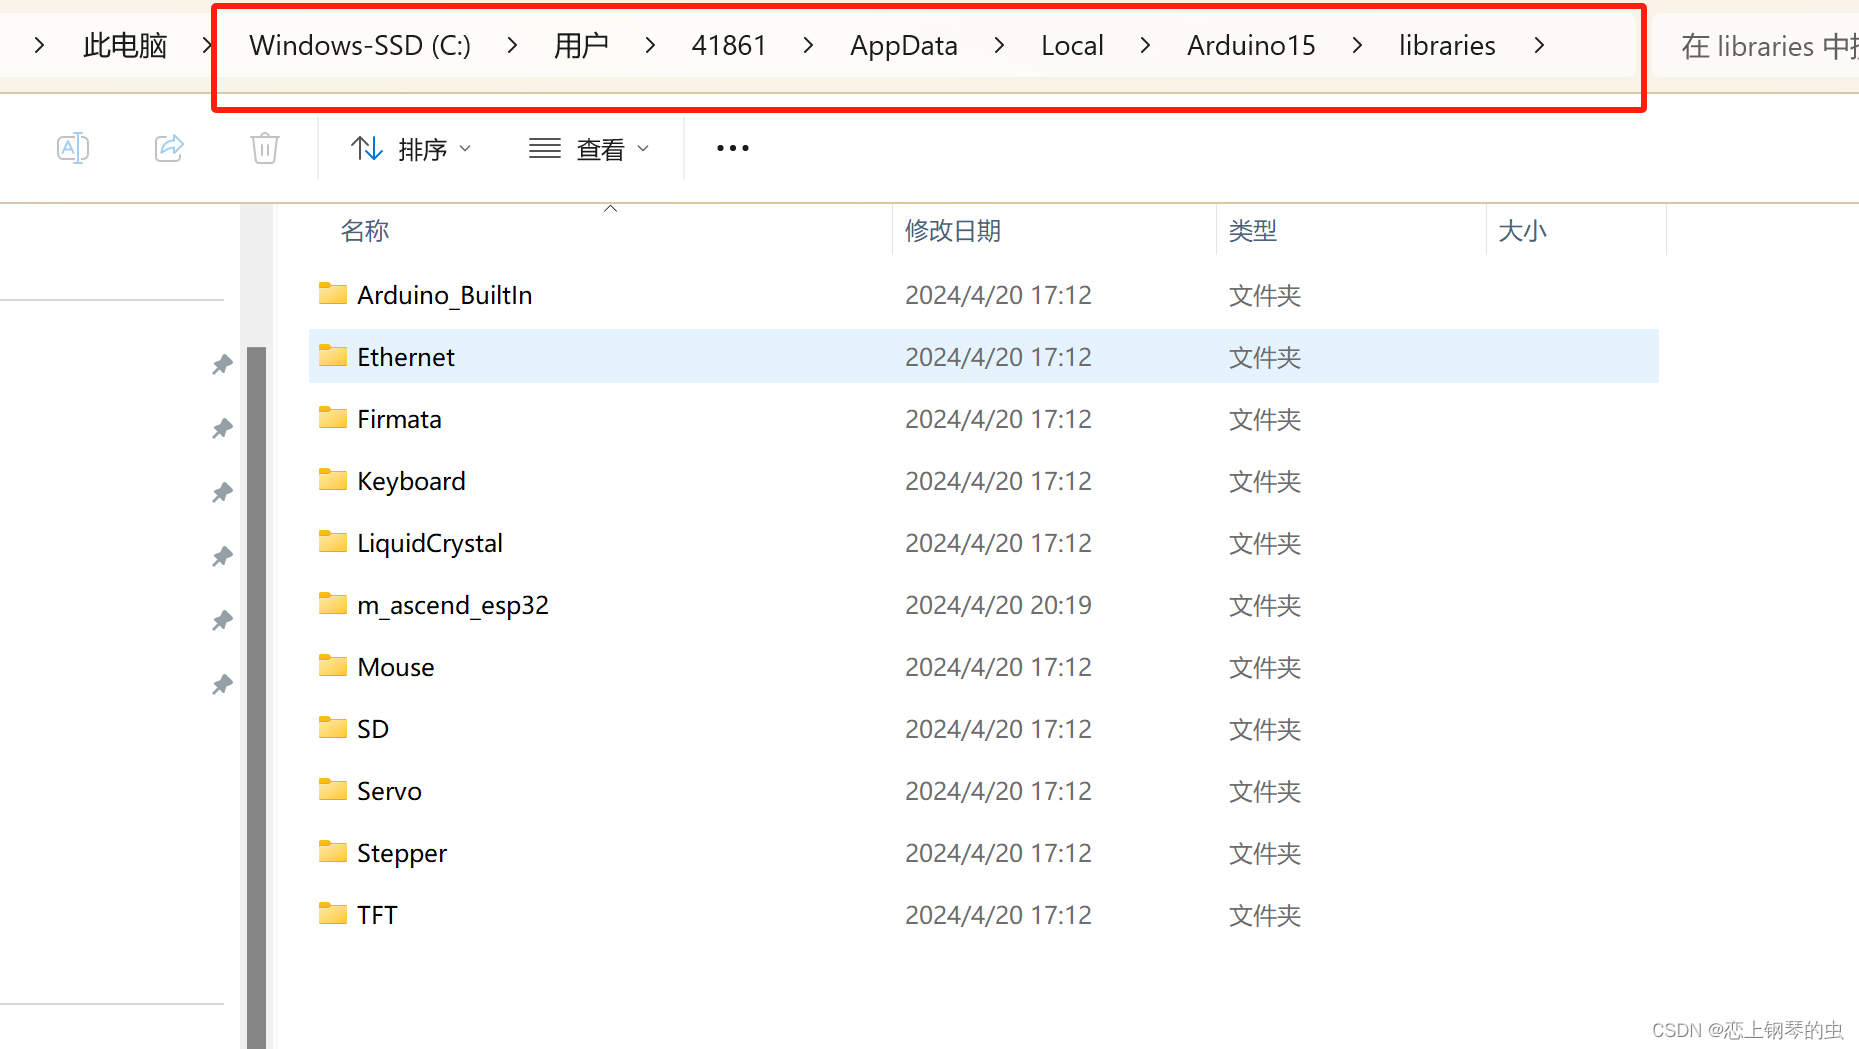Viewport: 1859px width, 1049px height.
Task: Expand chevron after libraries breadcrumb
Action: coord(1539,45)
